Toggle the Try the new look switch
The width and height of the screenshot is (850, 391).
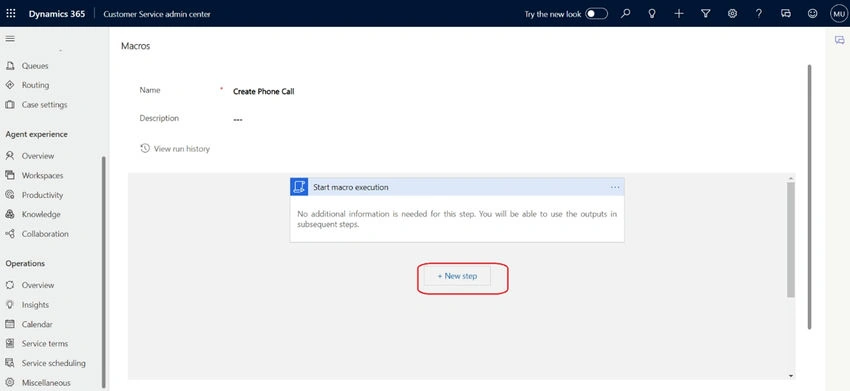[596, 14]
